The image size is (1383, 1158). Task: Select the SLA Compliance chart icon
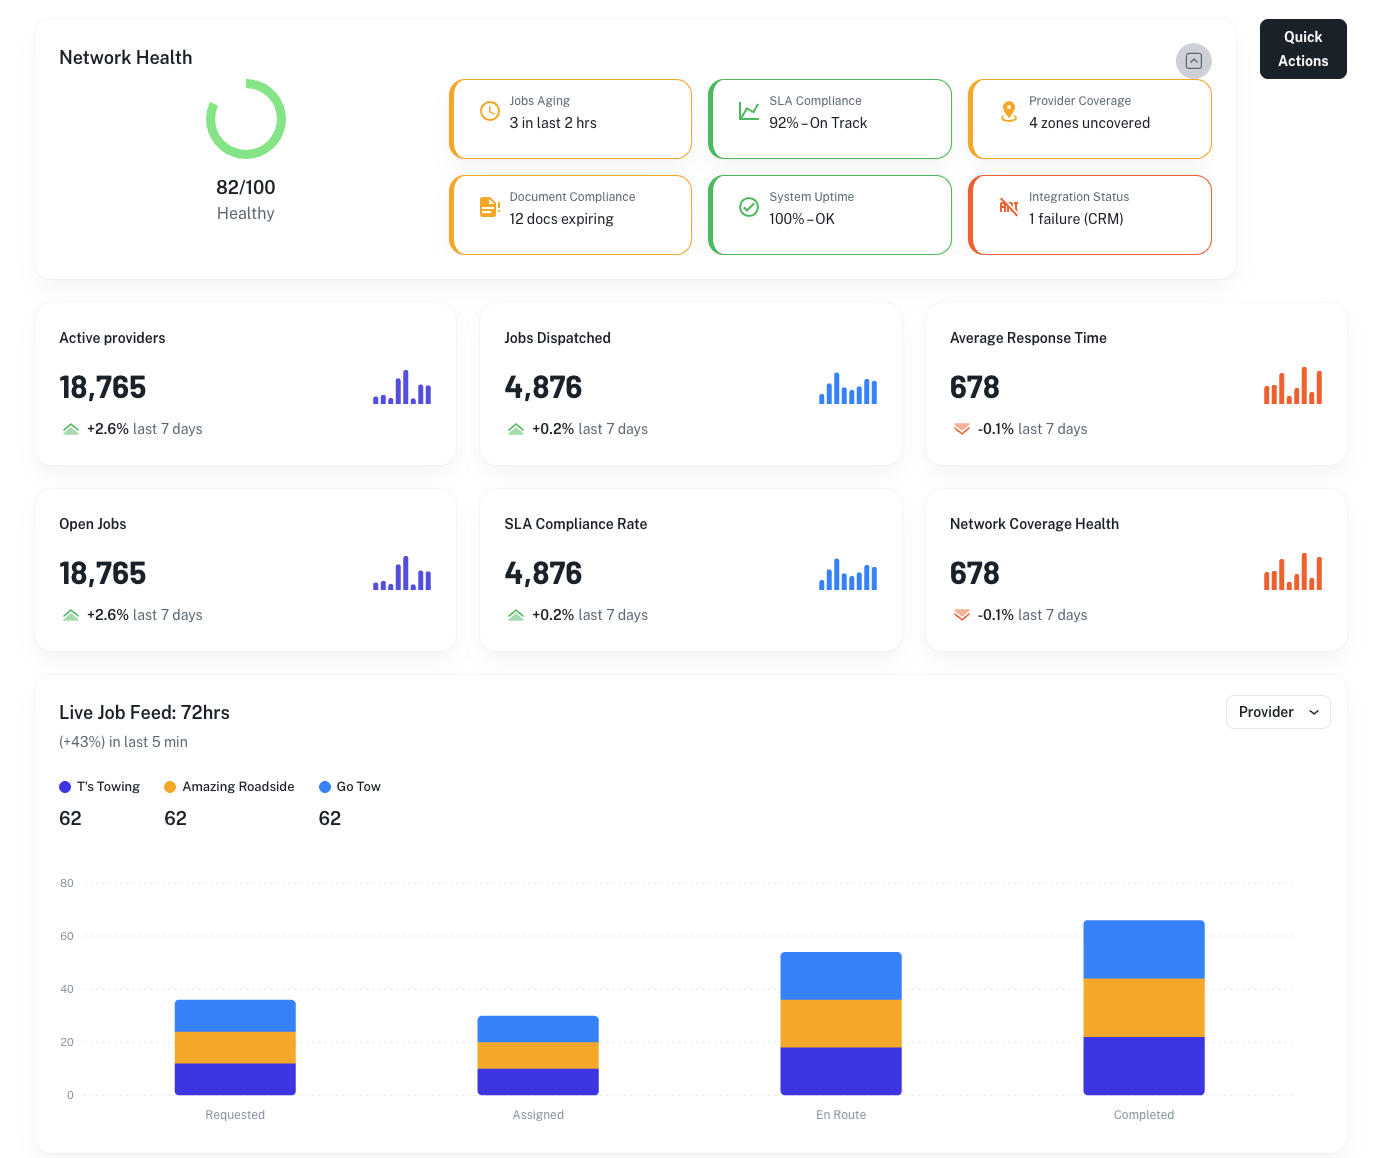[x=749, y=111]
